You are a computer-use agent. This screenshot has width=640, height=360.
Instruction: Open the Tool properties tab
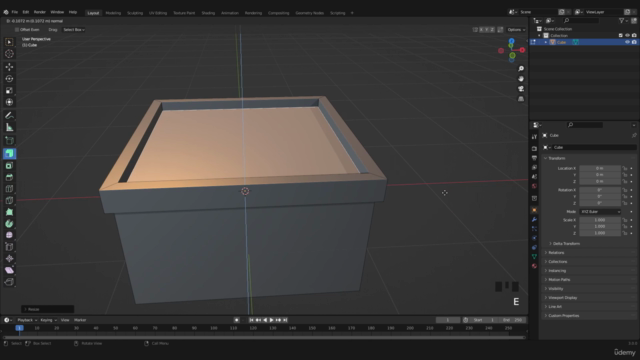(534, 137)
